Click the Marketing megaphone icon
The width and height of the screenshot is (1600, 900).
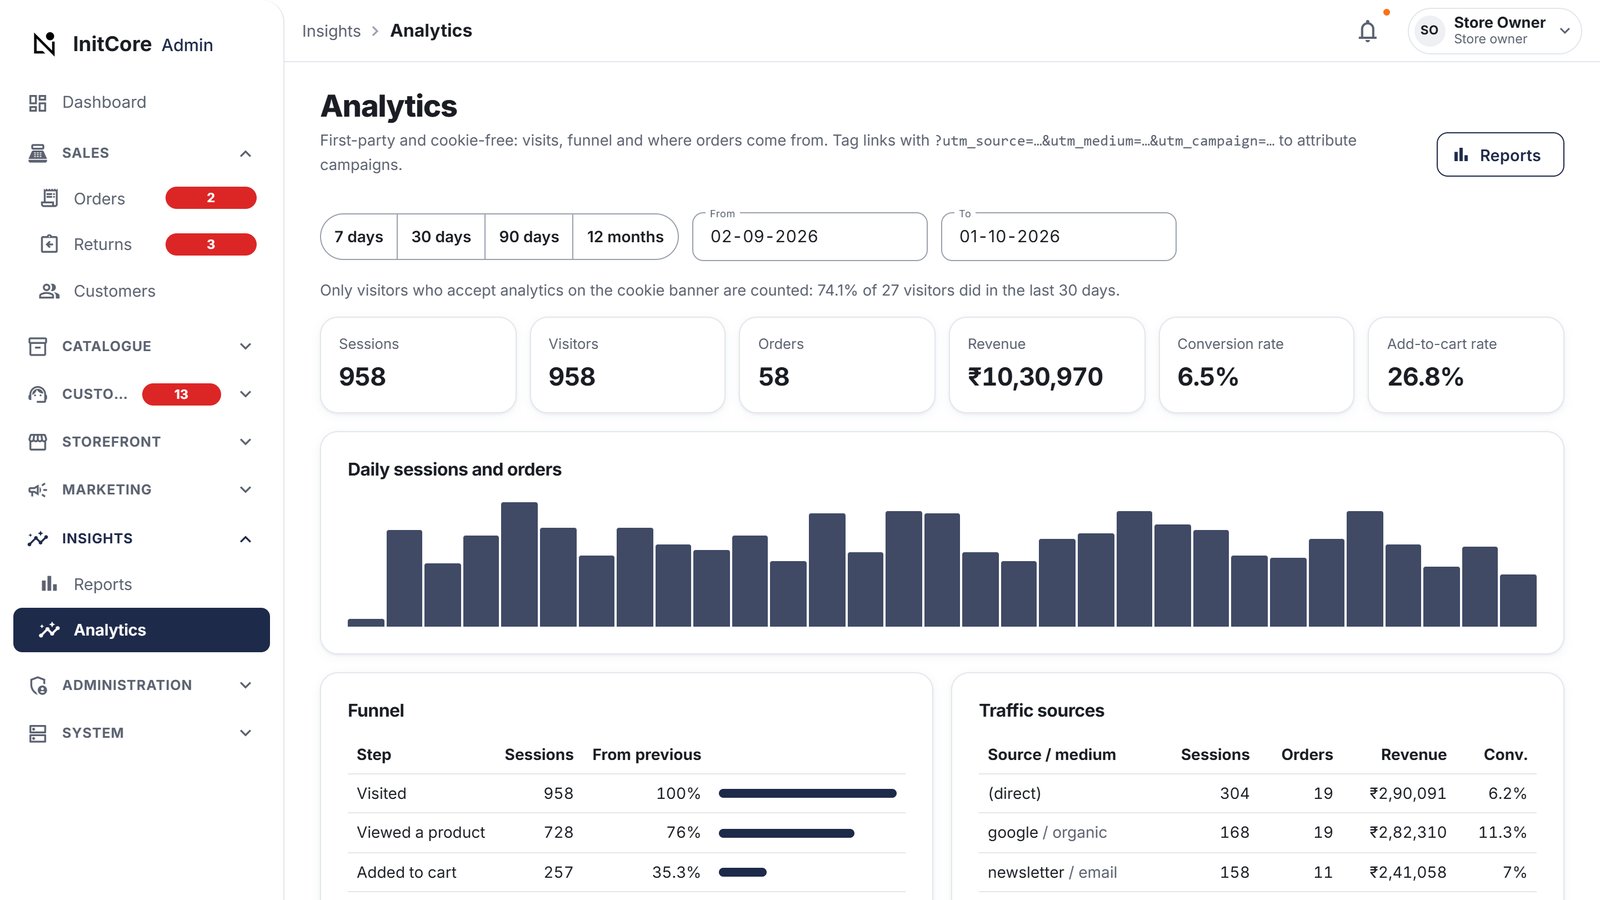click(x=38, y=490)
